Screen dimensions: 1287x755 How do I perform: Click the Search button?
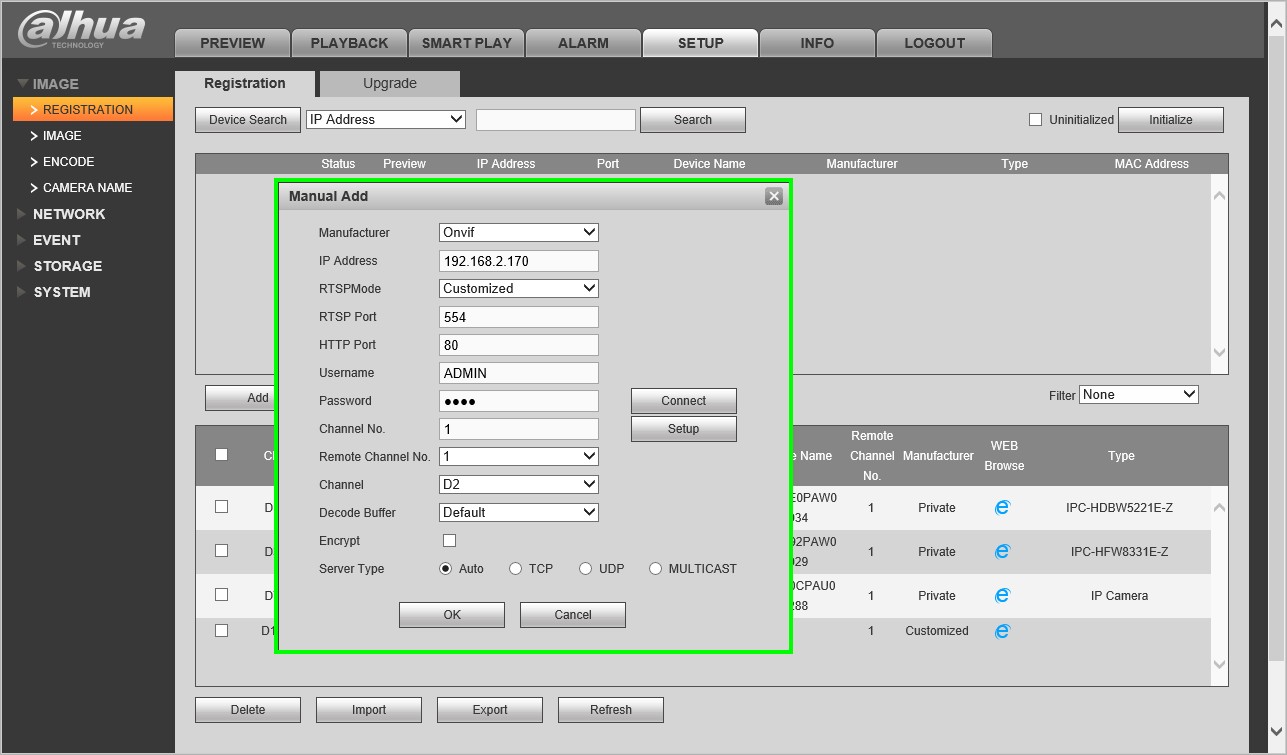pyautogui.click(x=693, y=120)
